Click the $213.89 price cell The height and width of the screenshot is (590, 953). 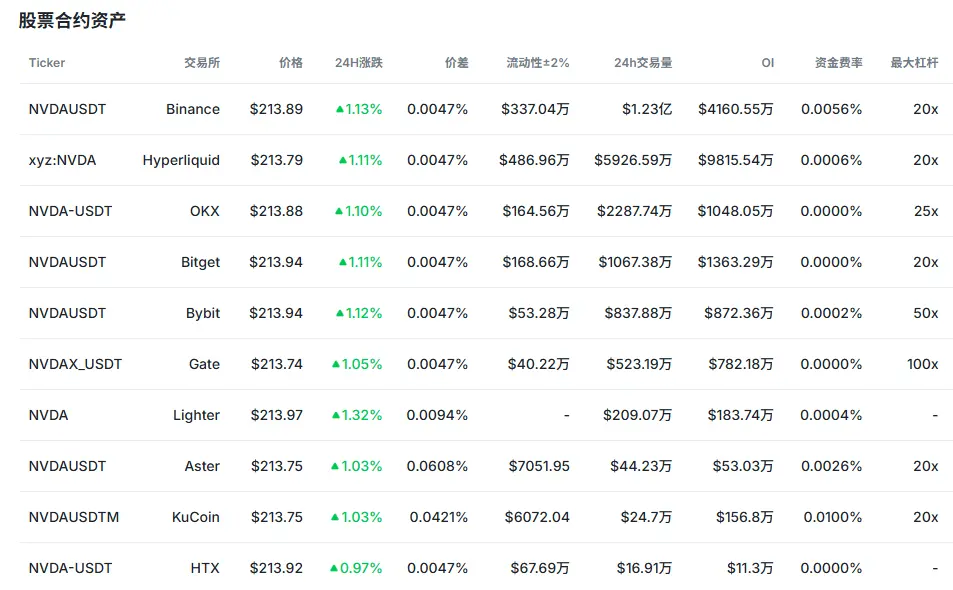click(276, 109)
